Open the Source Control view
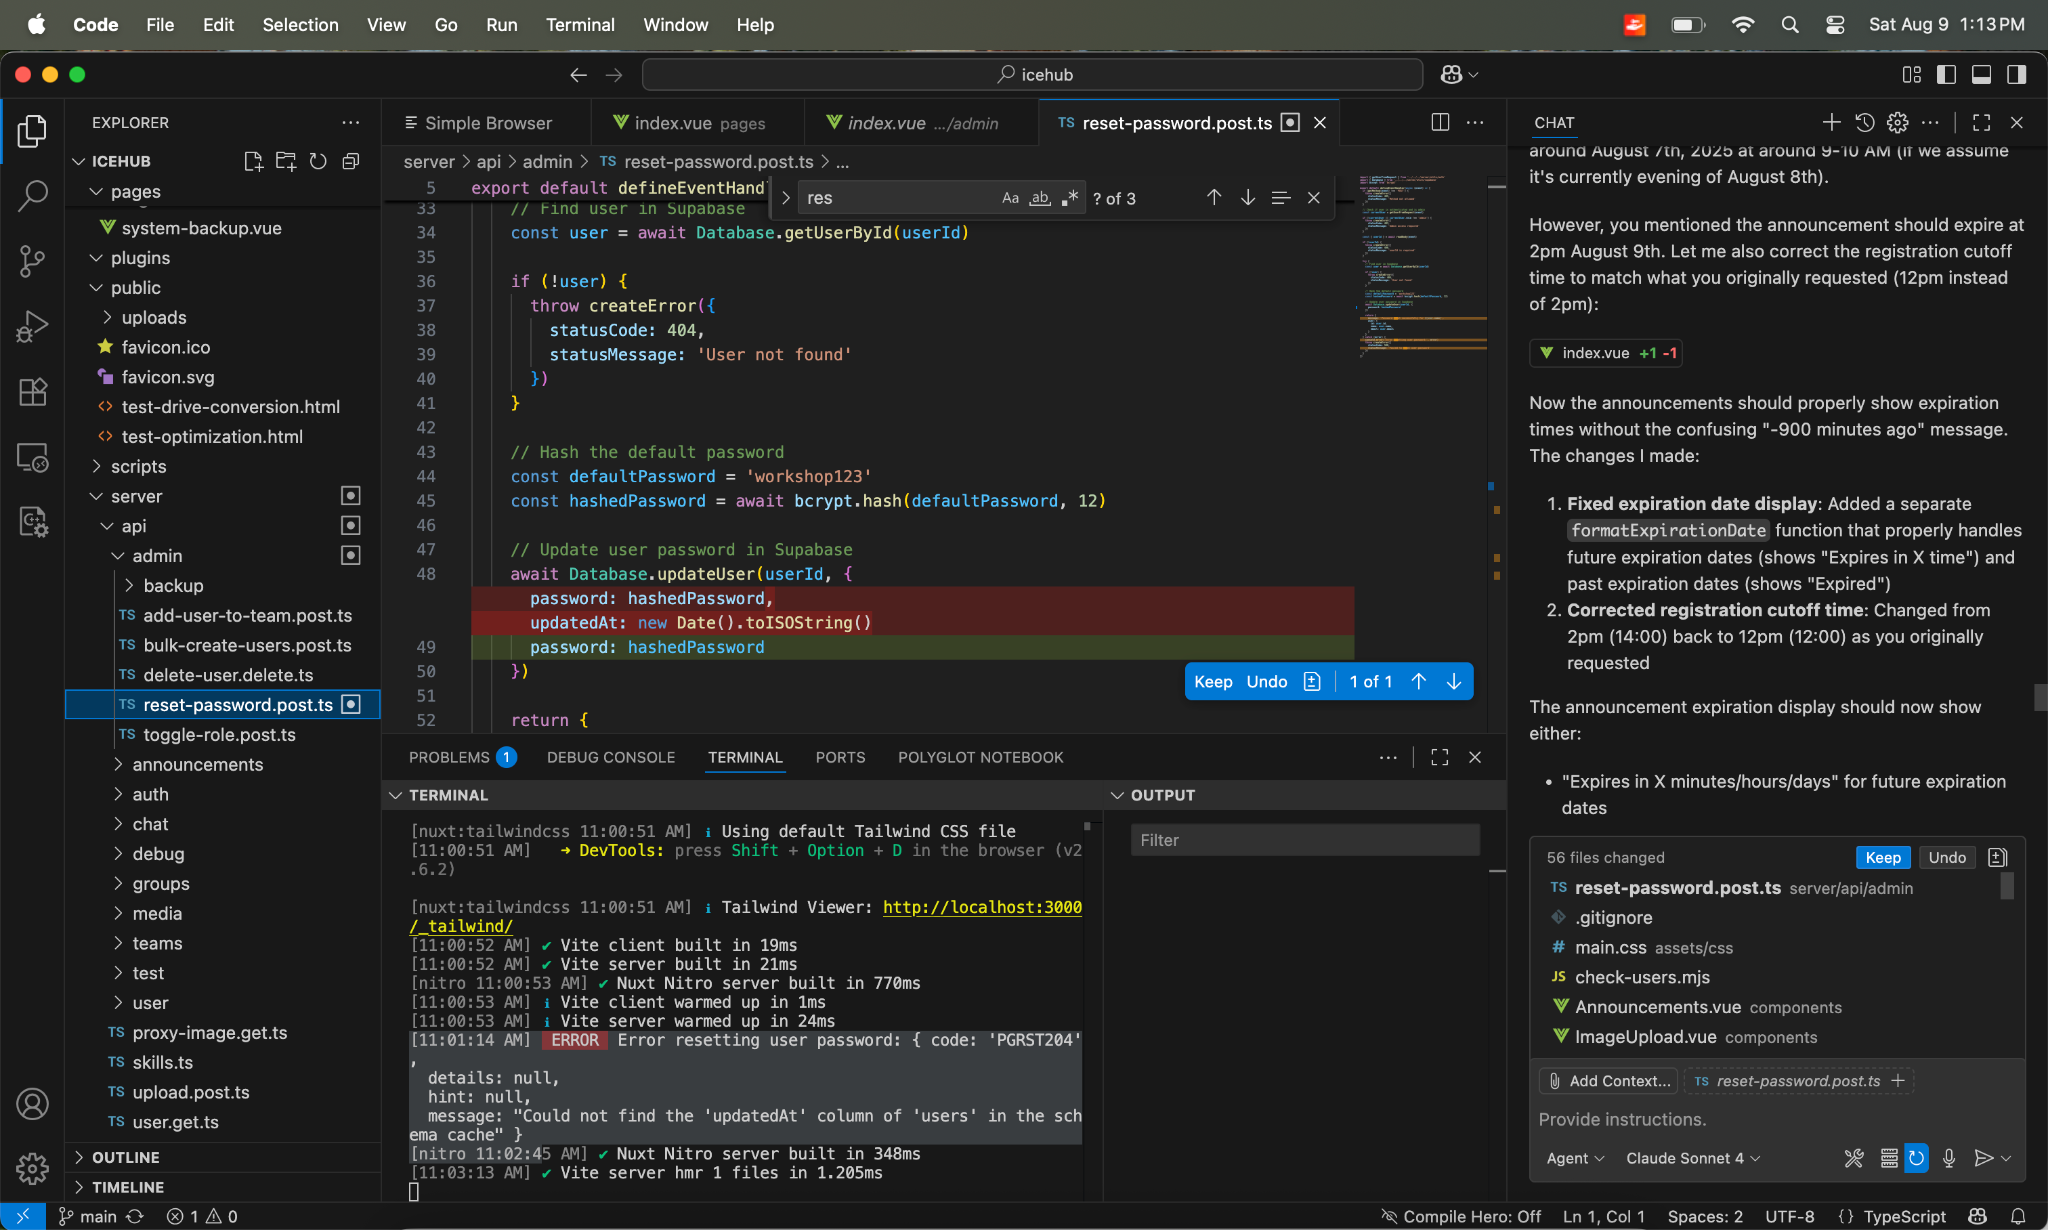The height and width of the screenshot is (1230, 2048). [x=32, y=262]
